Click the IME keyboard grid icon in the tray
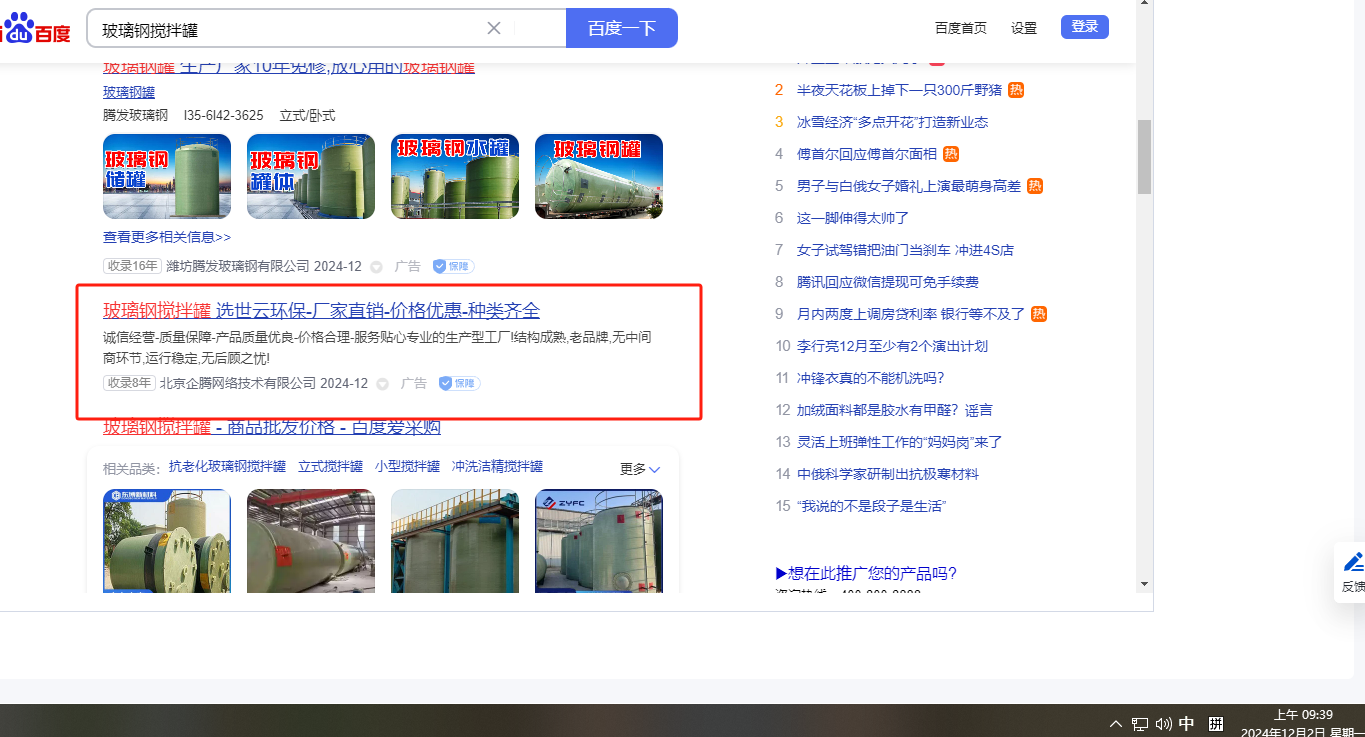Screen dimensions: 1365x737 coord(1216,724)
